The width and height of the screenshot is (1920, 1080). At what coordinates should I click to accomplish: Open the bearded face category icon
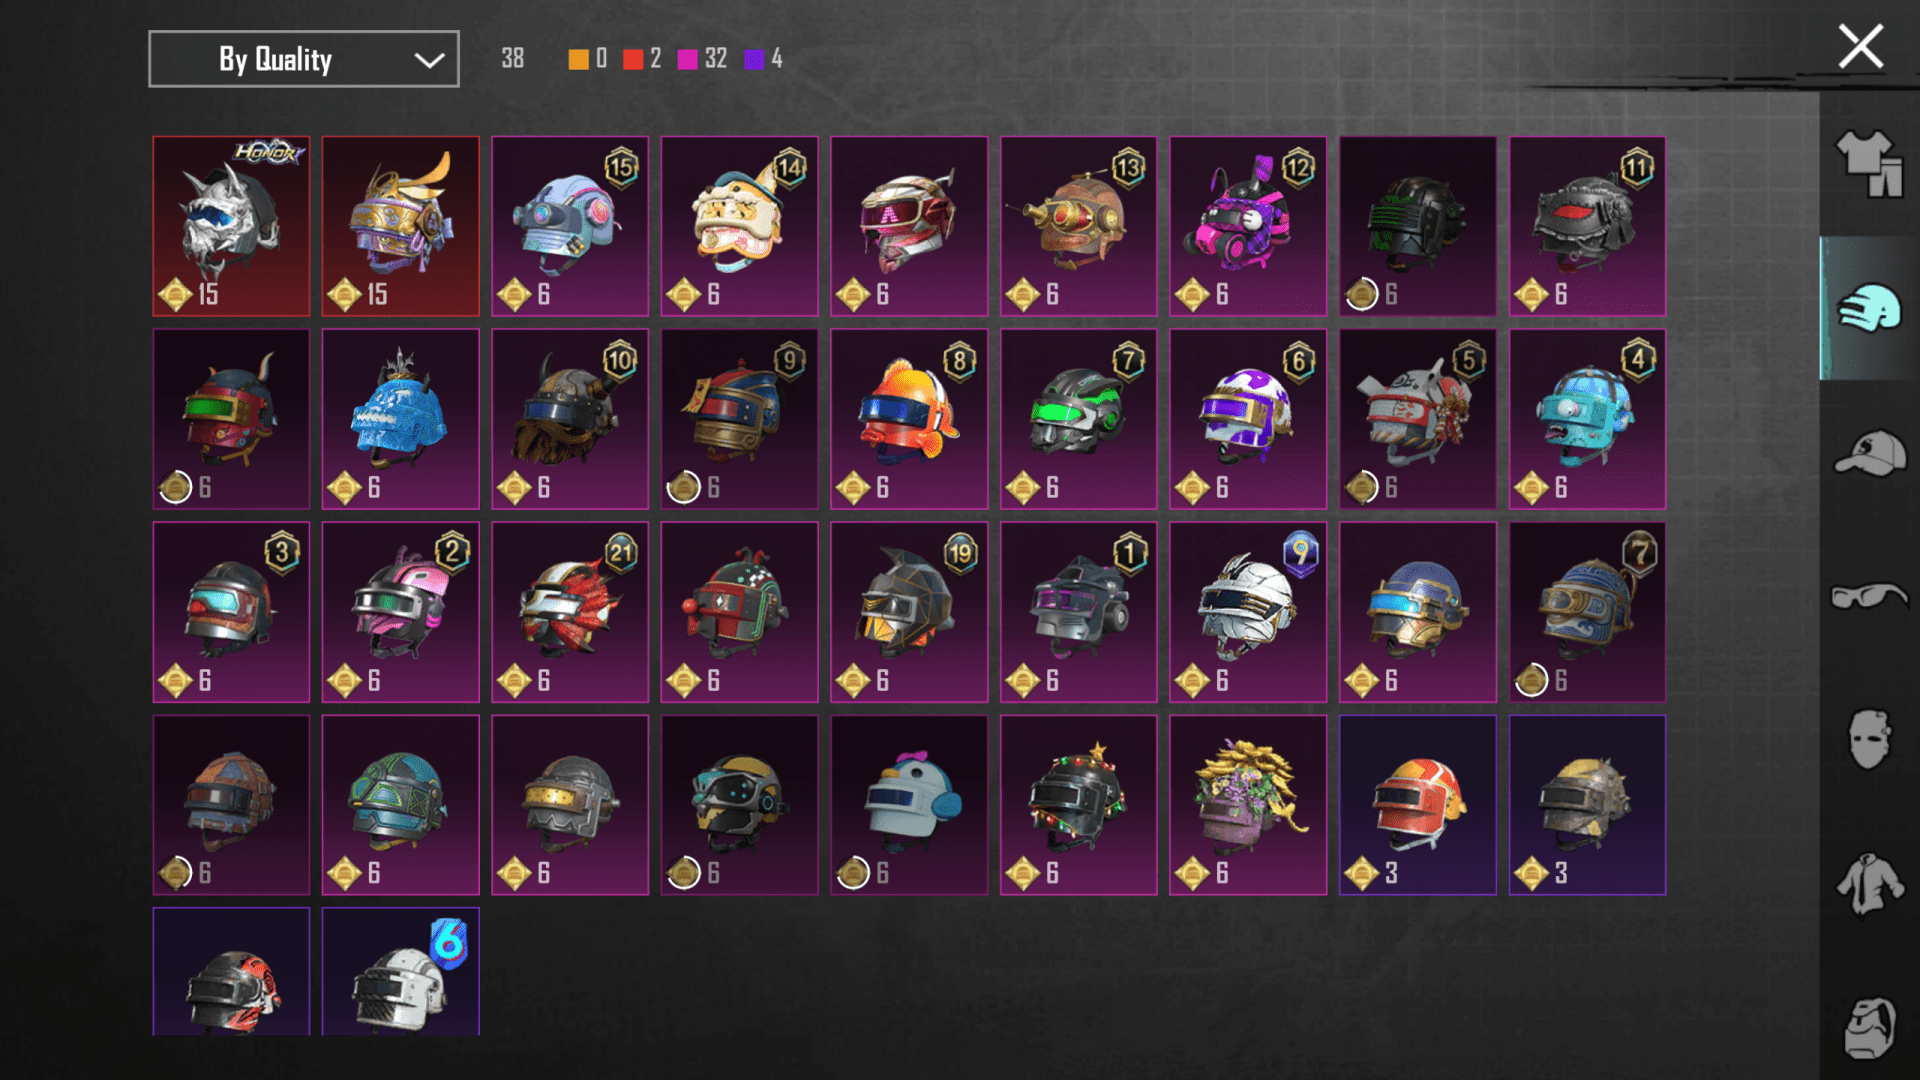tap(1869, 1028)
